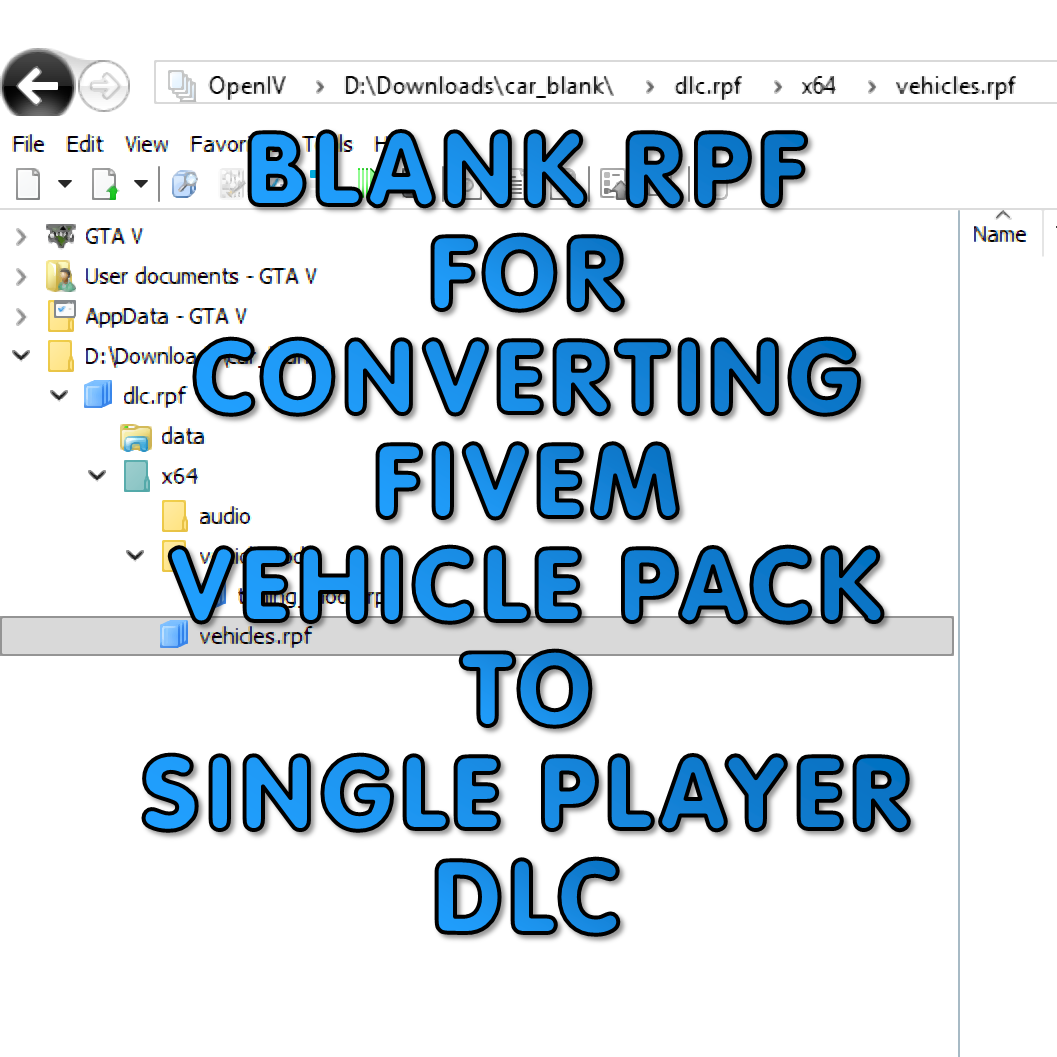Viewport: 1057px width, 1057px height.
Task: Click the Forward navigation arrow
Action: point(104,88)
